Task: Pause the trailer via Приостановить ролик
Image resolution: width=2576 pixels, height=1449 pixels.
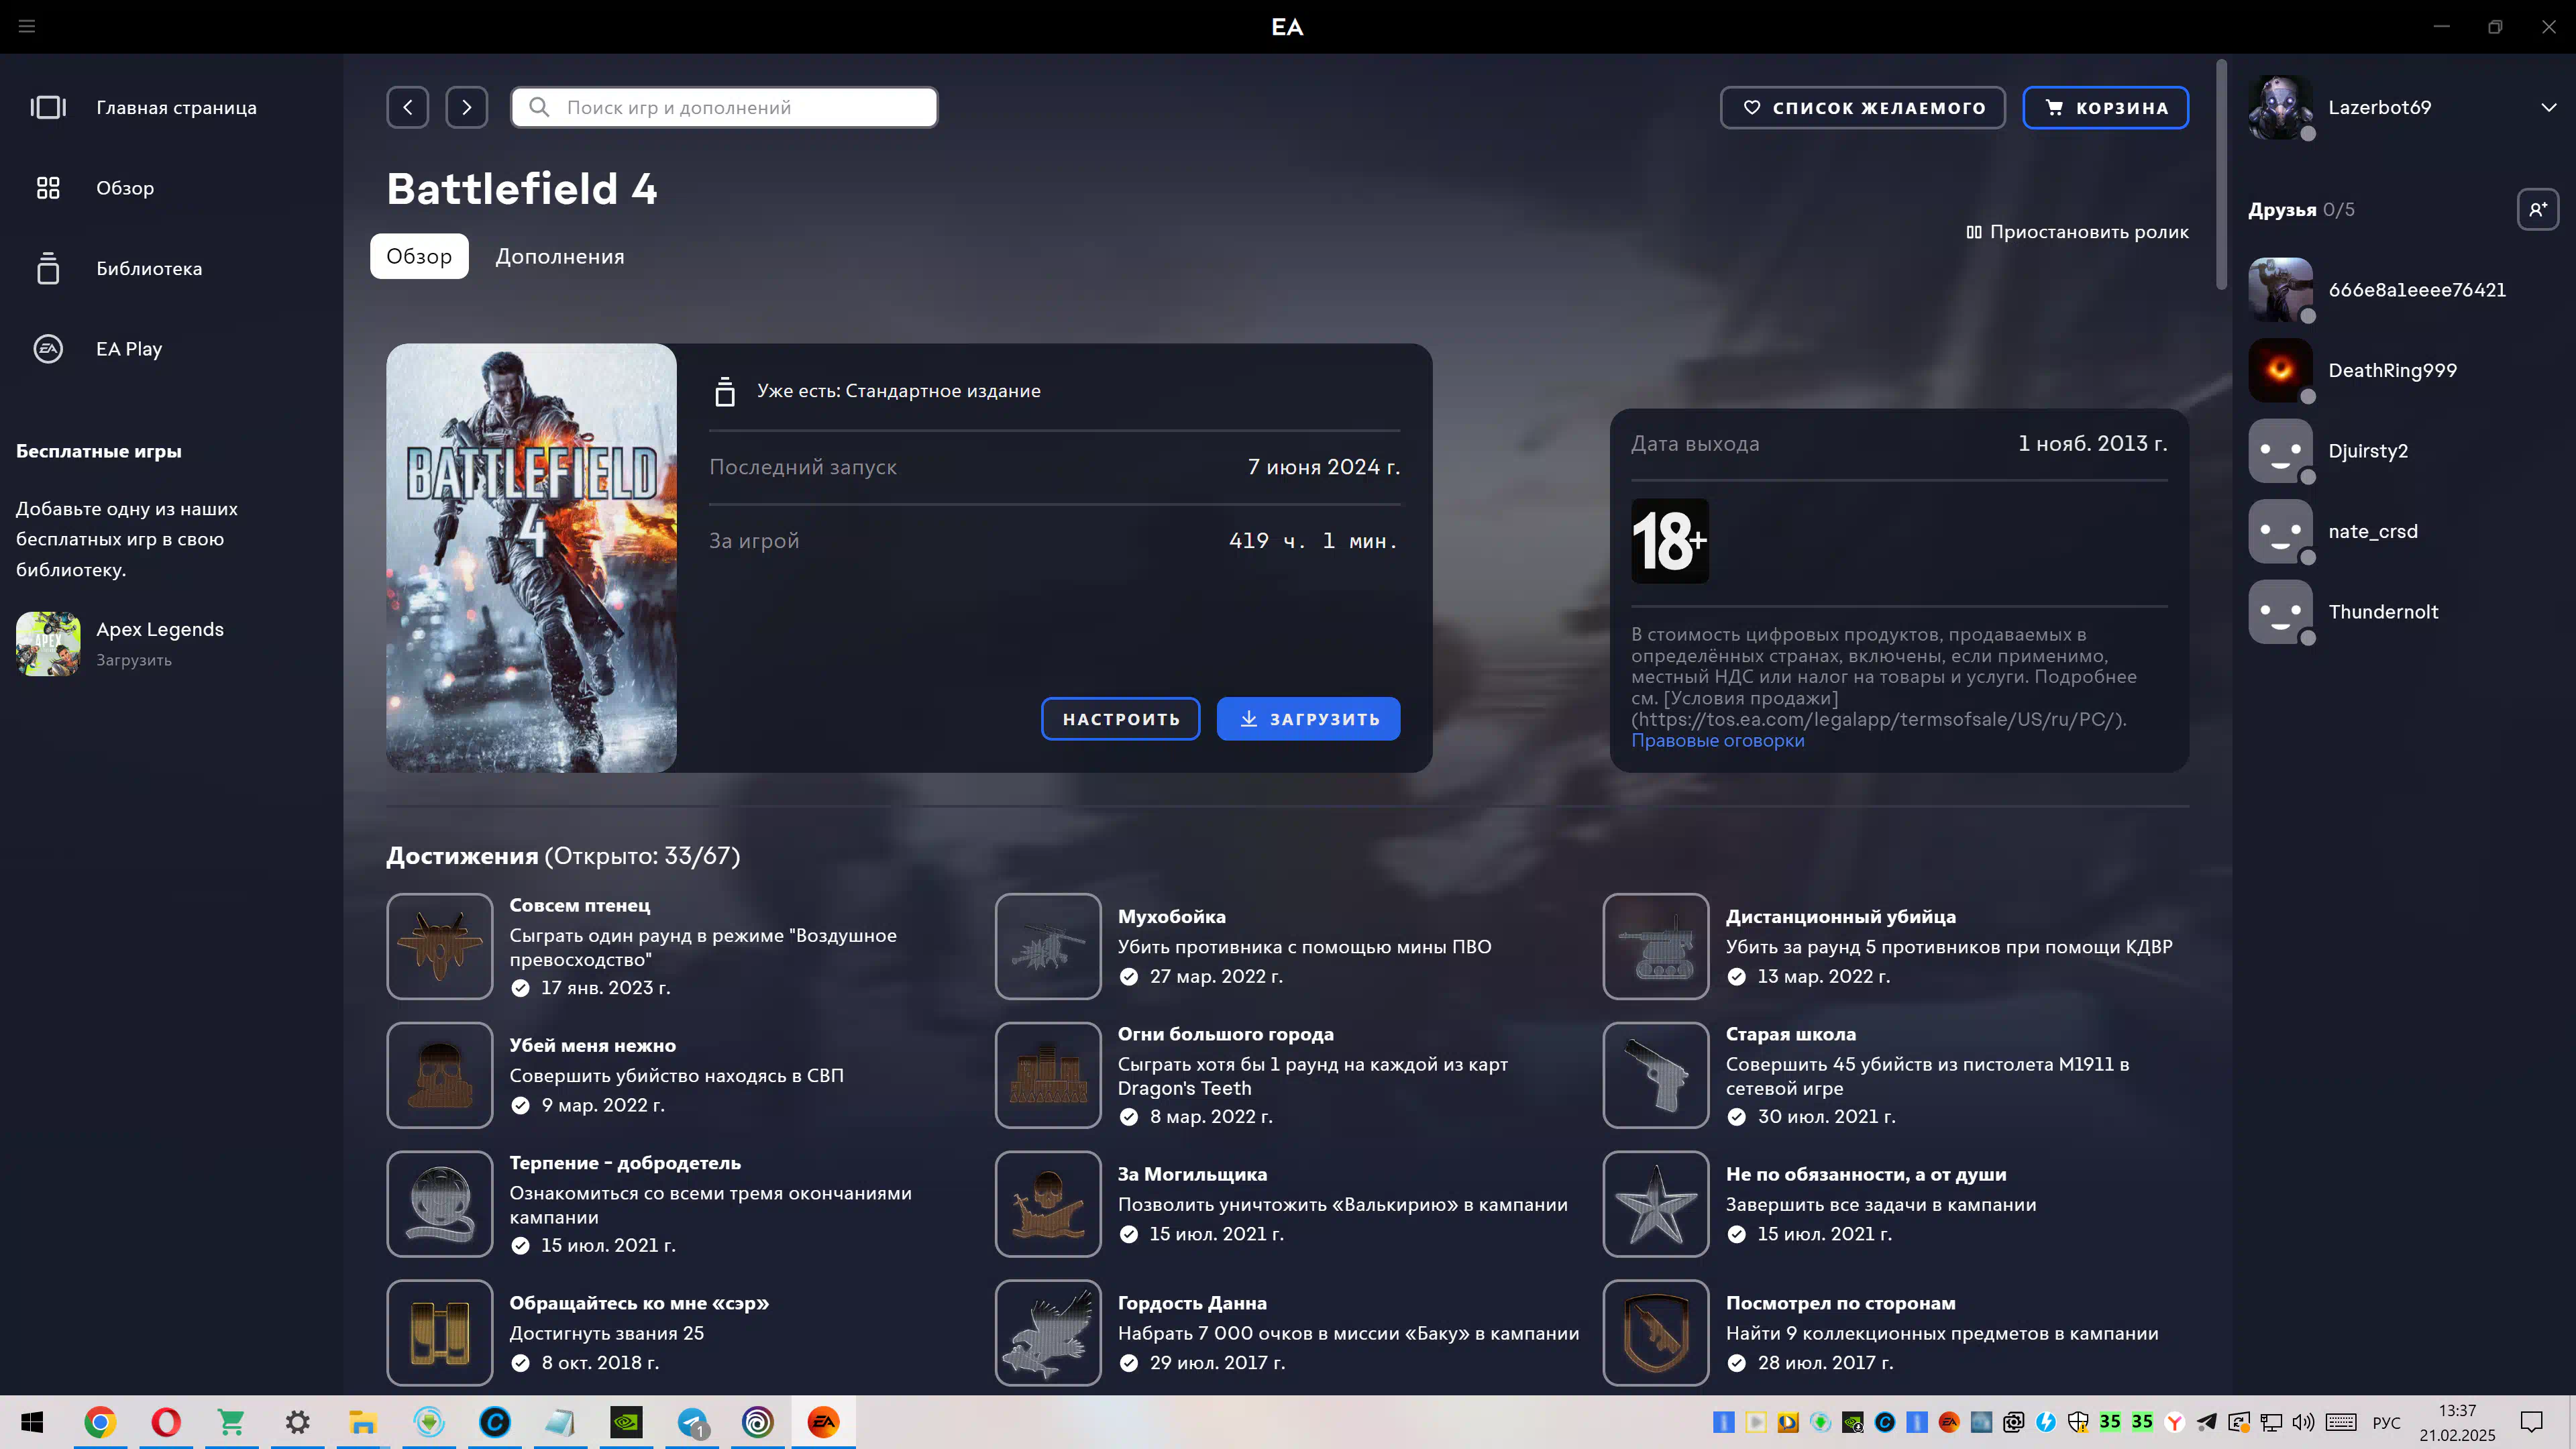Action: (2077, 232)
